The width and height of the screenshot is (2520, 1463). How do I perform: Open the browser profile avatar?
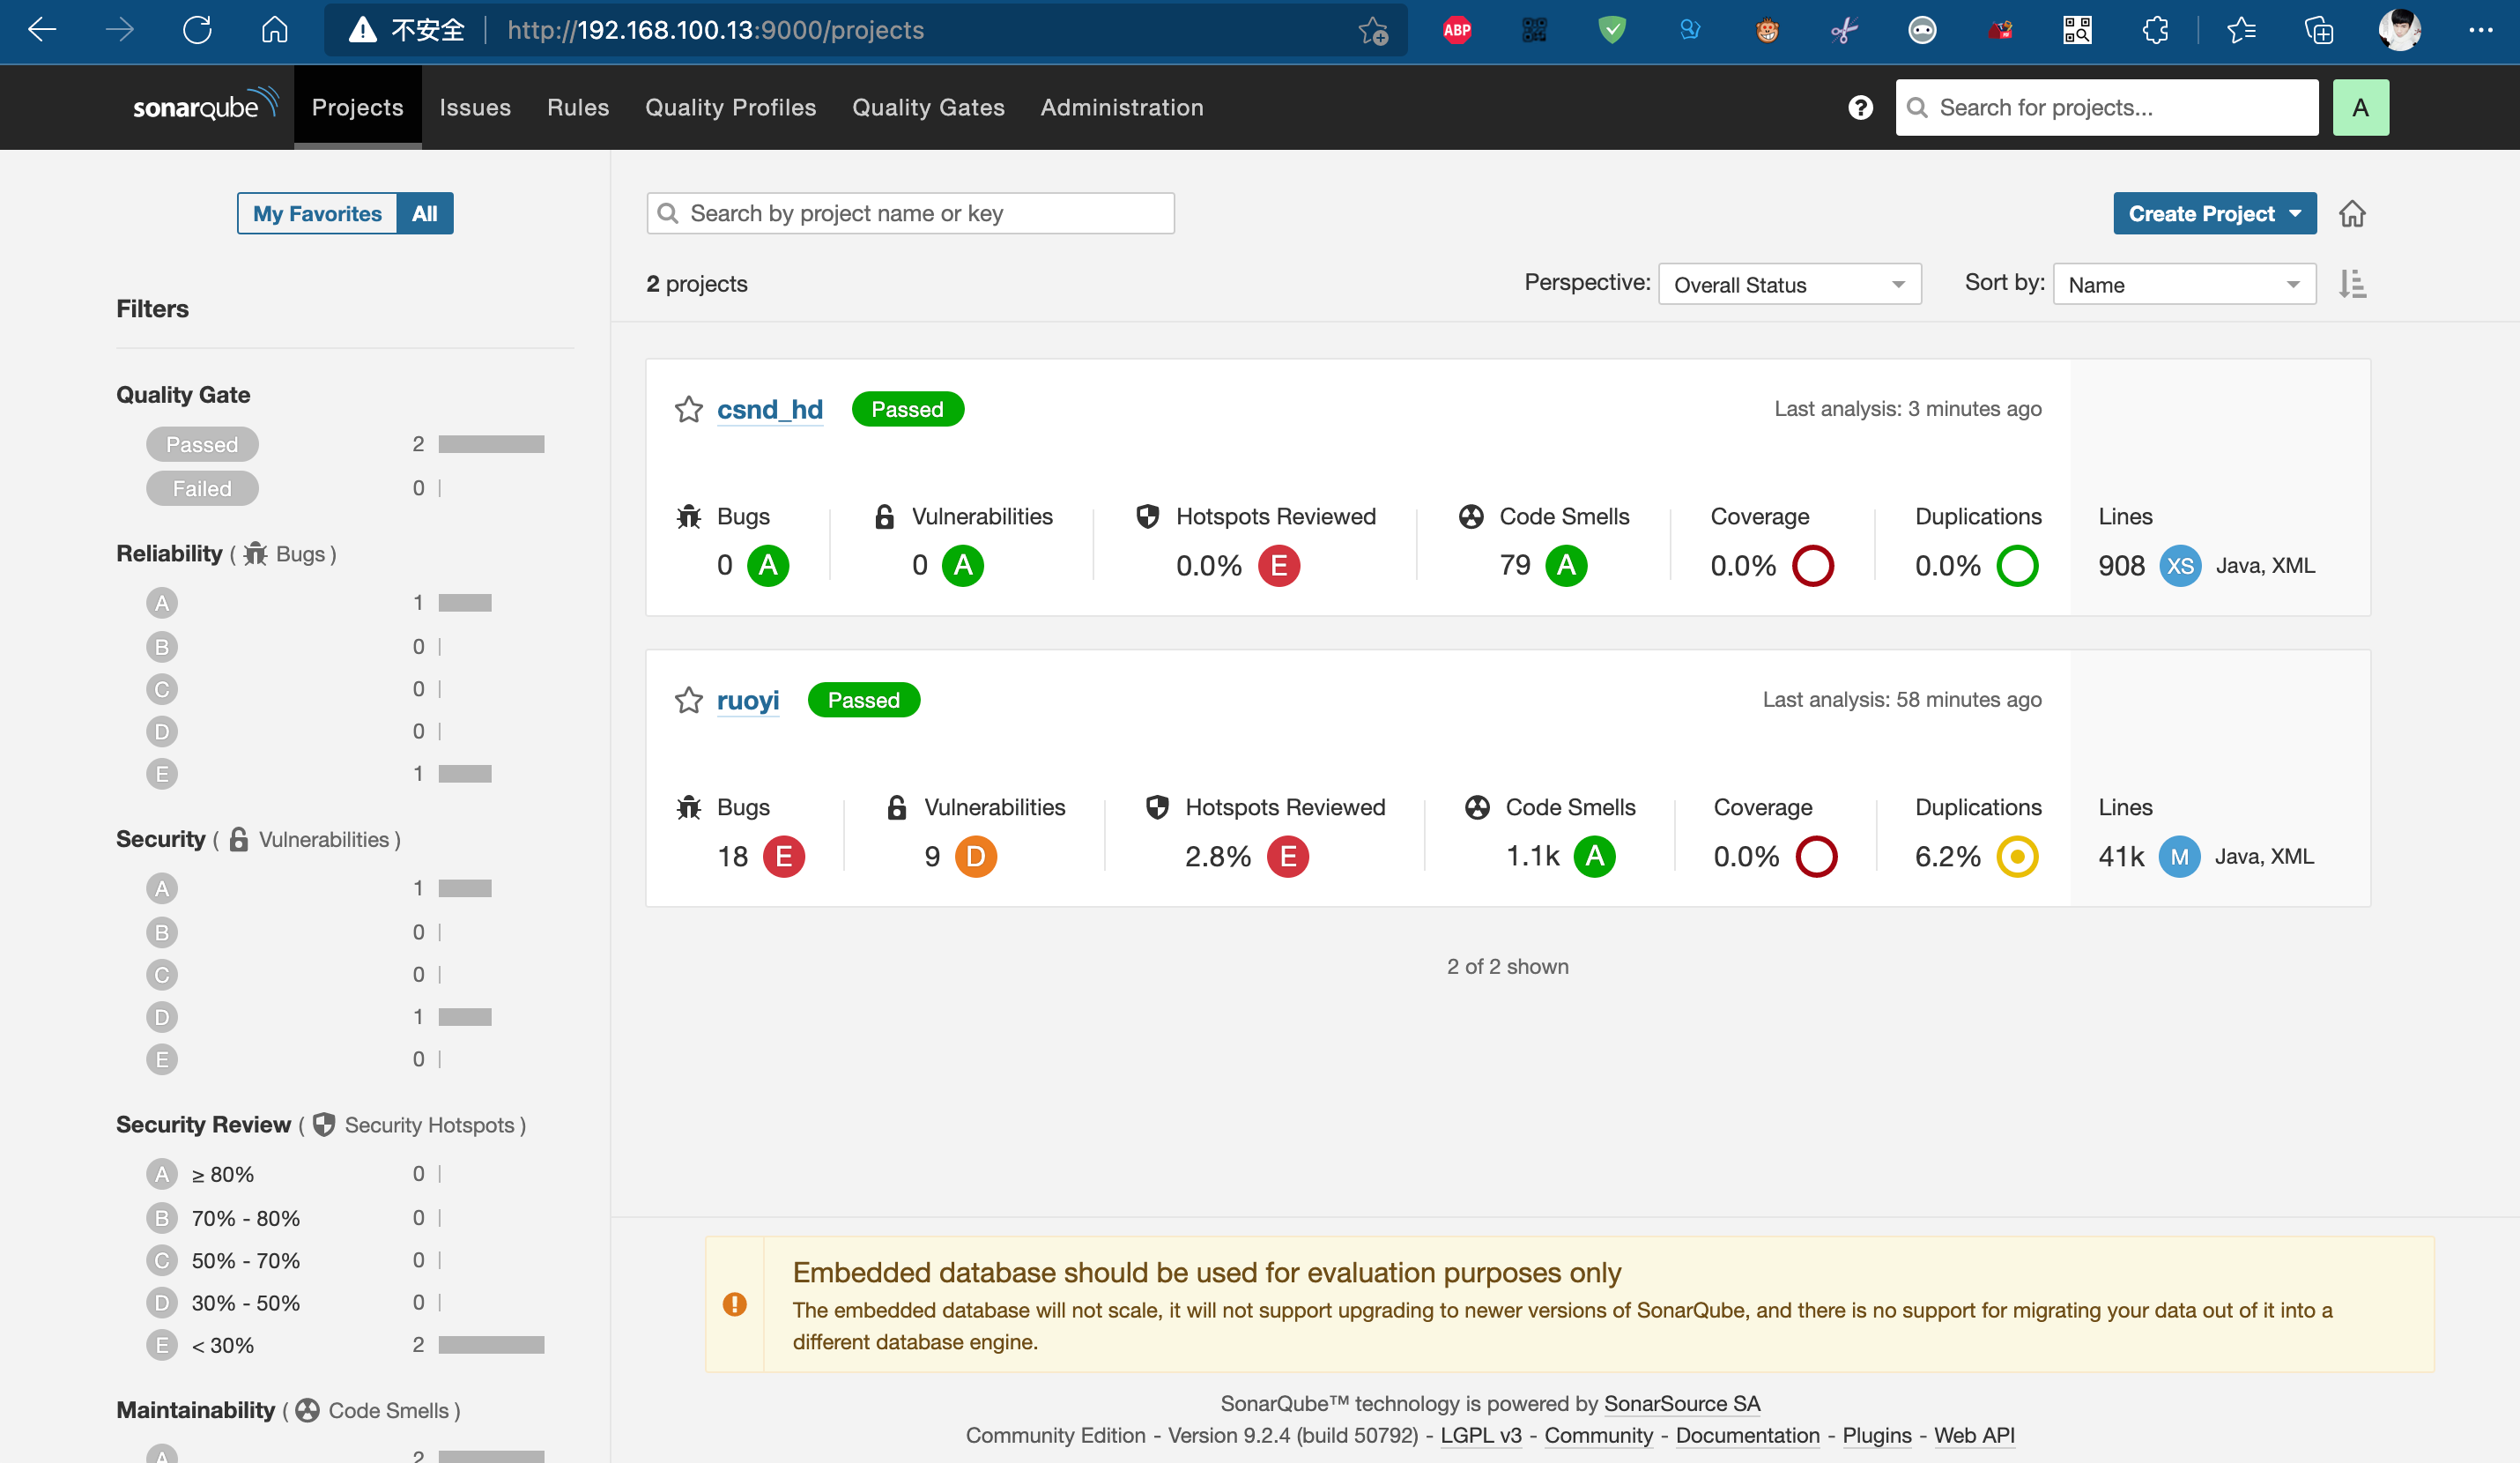[x=2399, y=30]
